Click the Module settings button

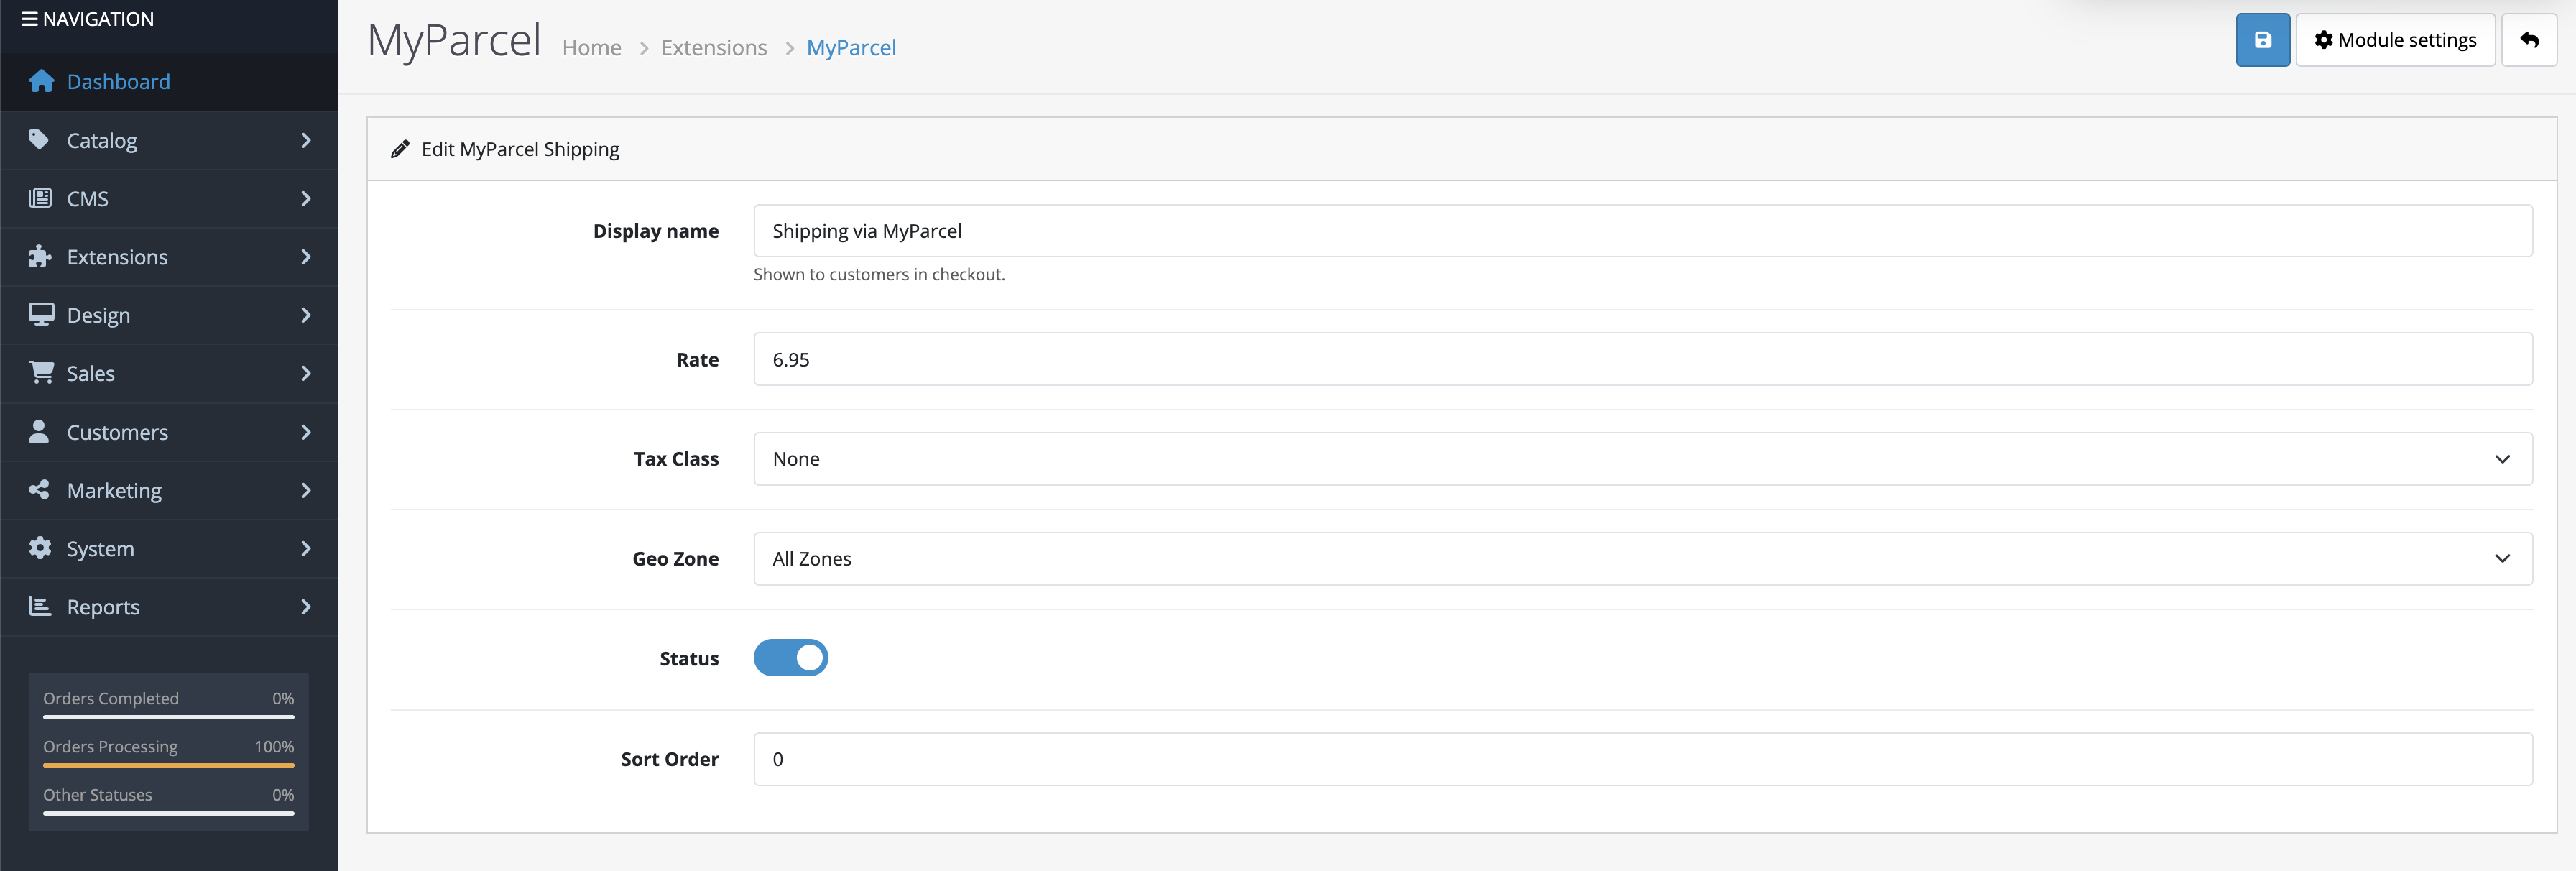pyautogui.click(x=2395, y=40)
